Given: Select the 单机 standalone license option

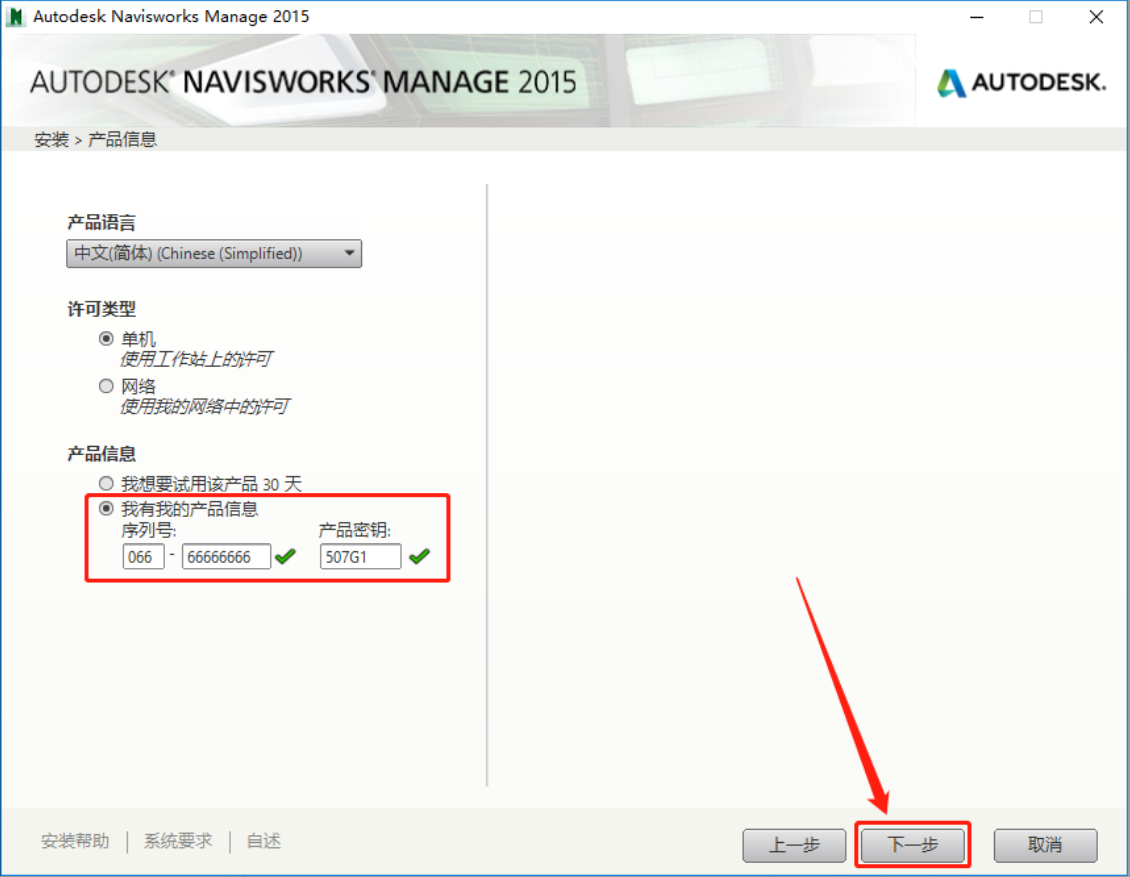Looking at the screenshot, I should (107, 339).
